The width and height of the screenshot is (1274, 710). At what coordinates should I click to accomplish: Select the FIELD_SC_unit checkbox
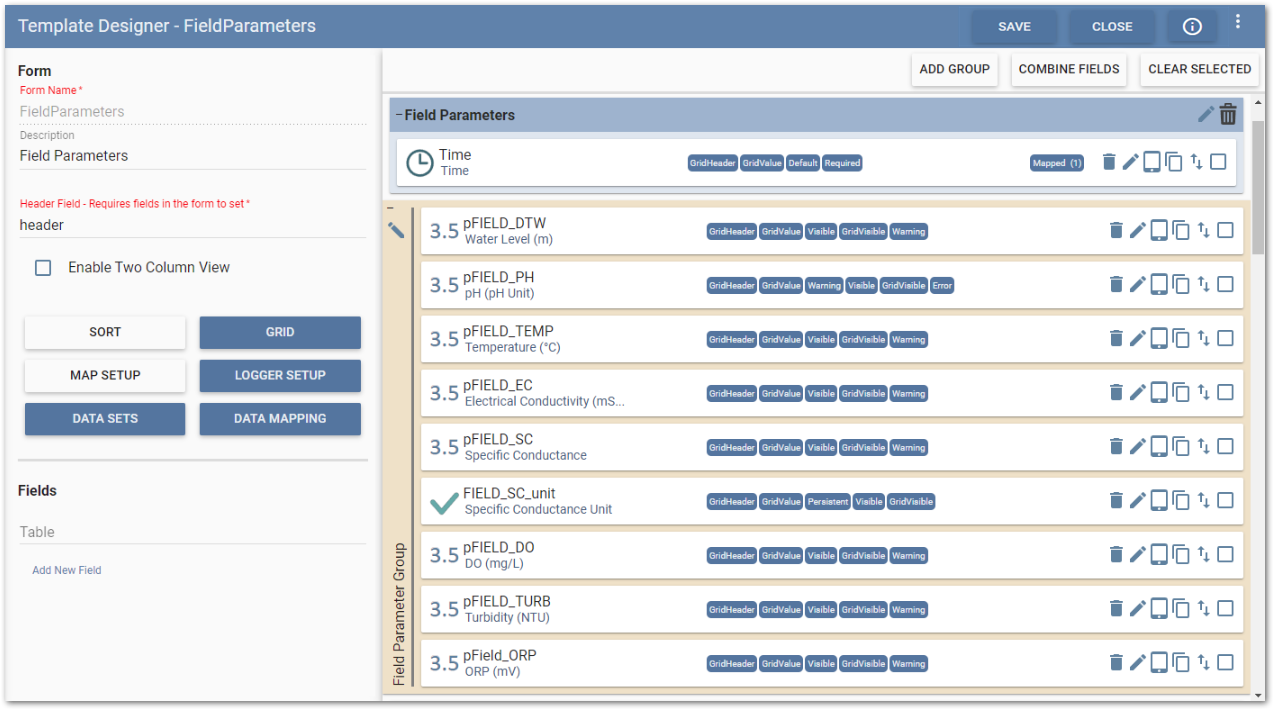tap(1225, 500)
